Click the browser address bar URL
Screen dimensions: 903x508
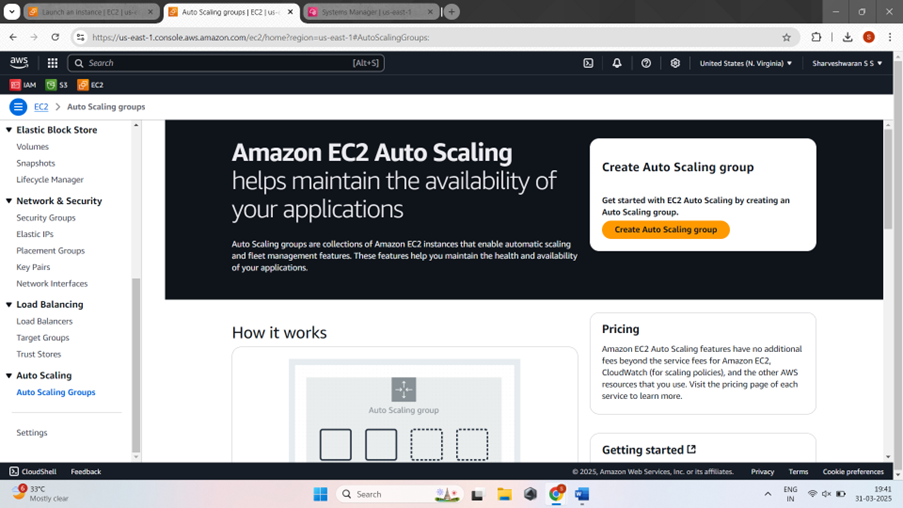tap(260, 37)
